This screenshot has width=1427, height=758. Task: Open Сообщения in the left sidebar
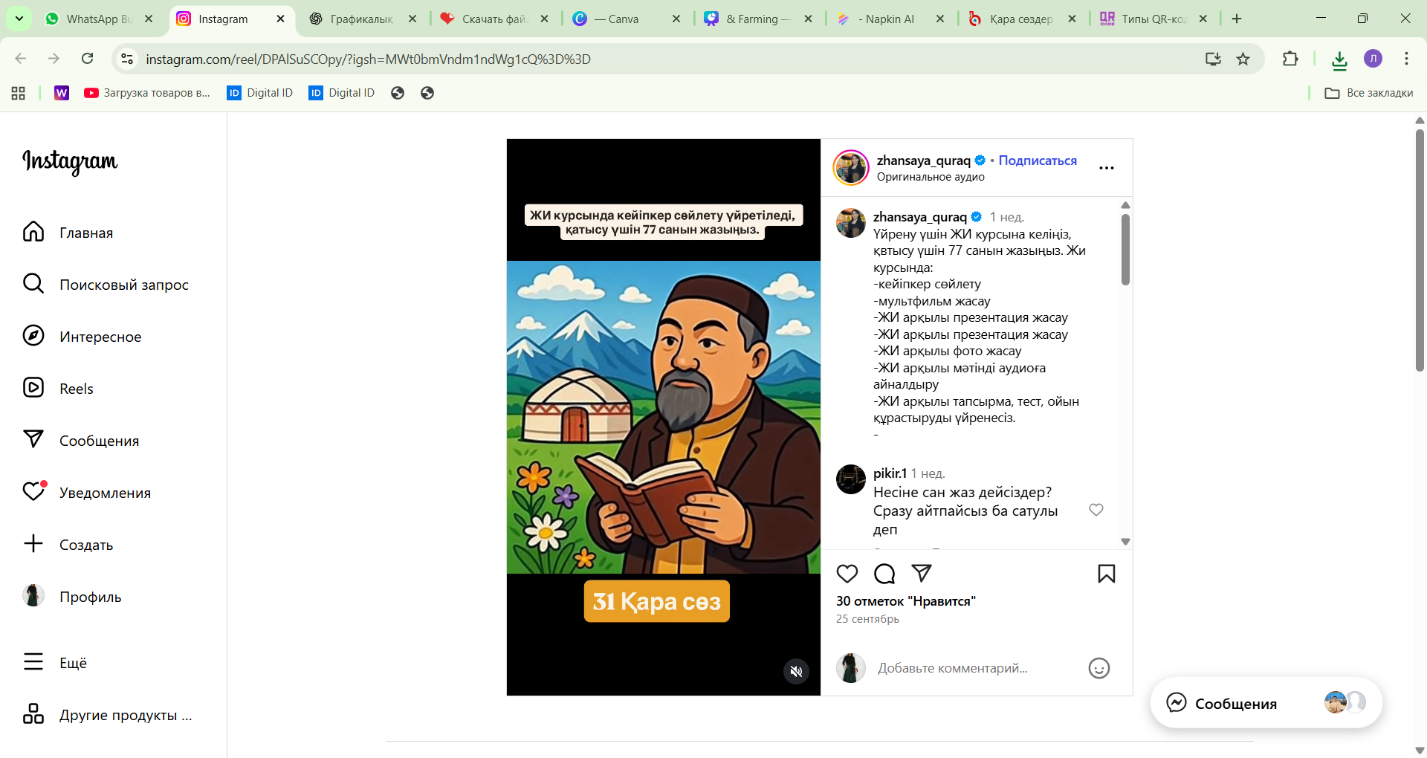click(x=81, y=441)
